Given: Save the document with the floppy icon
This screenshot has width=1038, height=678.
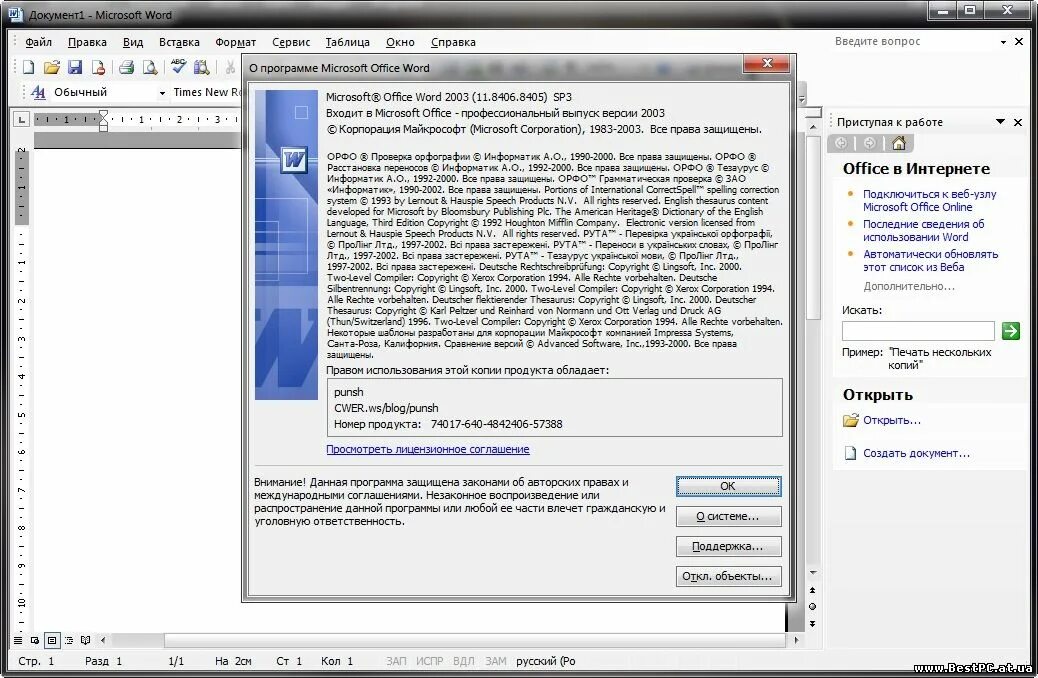Looking at the screenshot, I should [x=75, y=67].
